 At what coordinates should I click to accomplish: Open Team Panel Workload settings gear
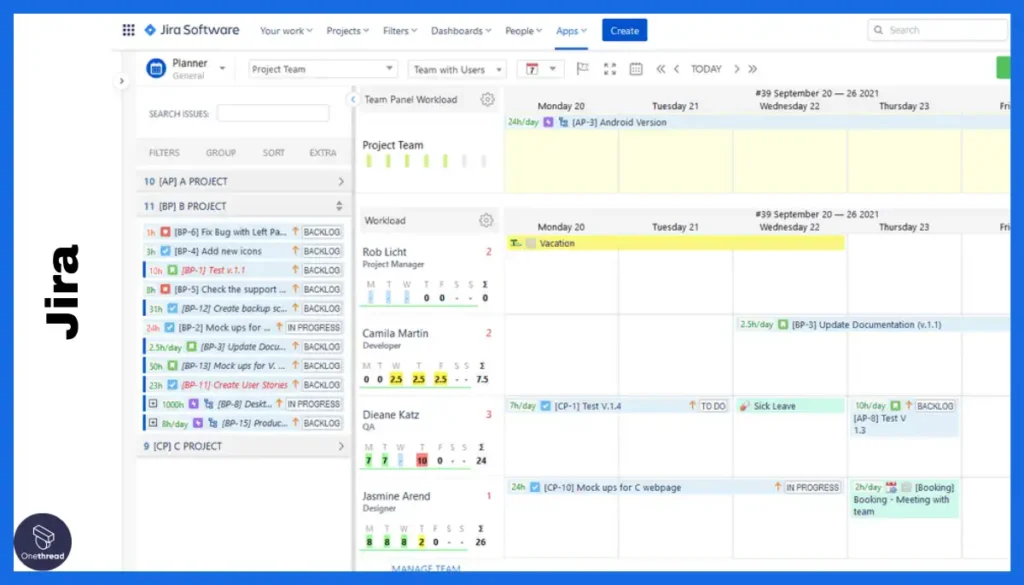(487, 99)
